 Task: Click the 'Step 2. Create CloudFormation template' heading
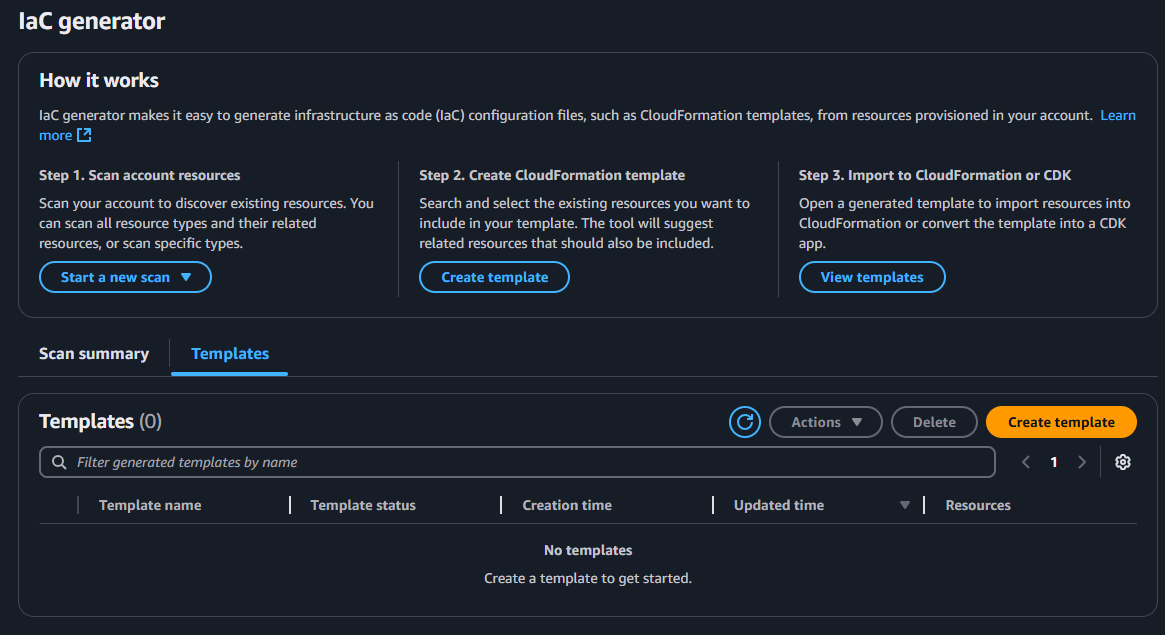552,175
